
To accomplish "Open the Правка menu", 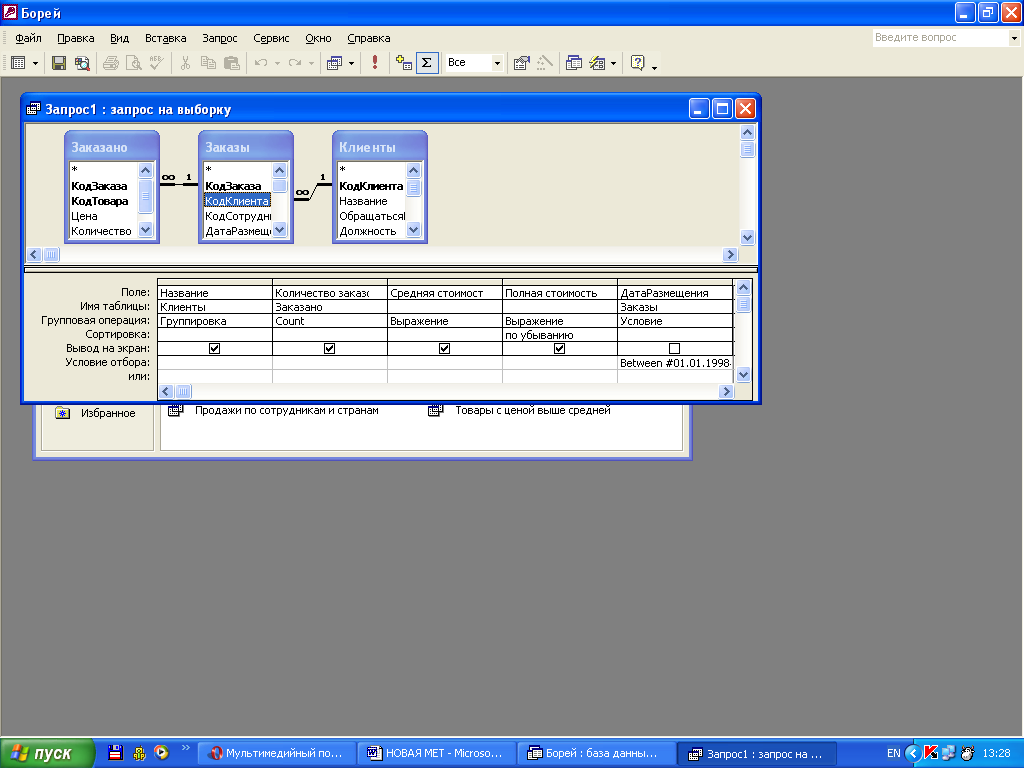I will tap(76, 38).
